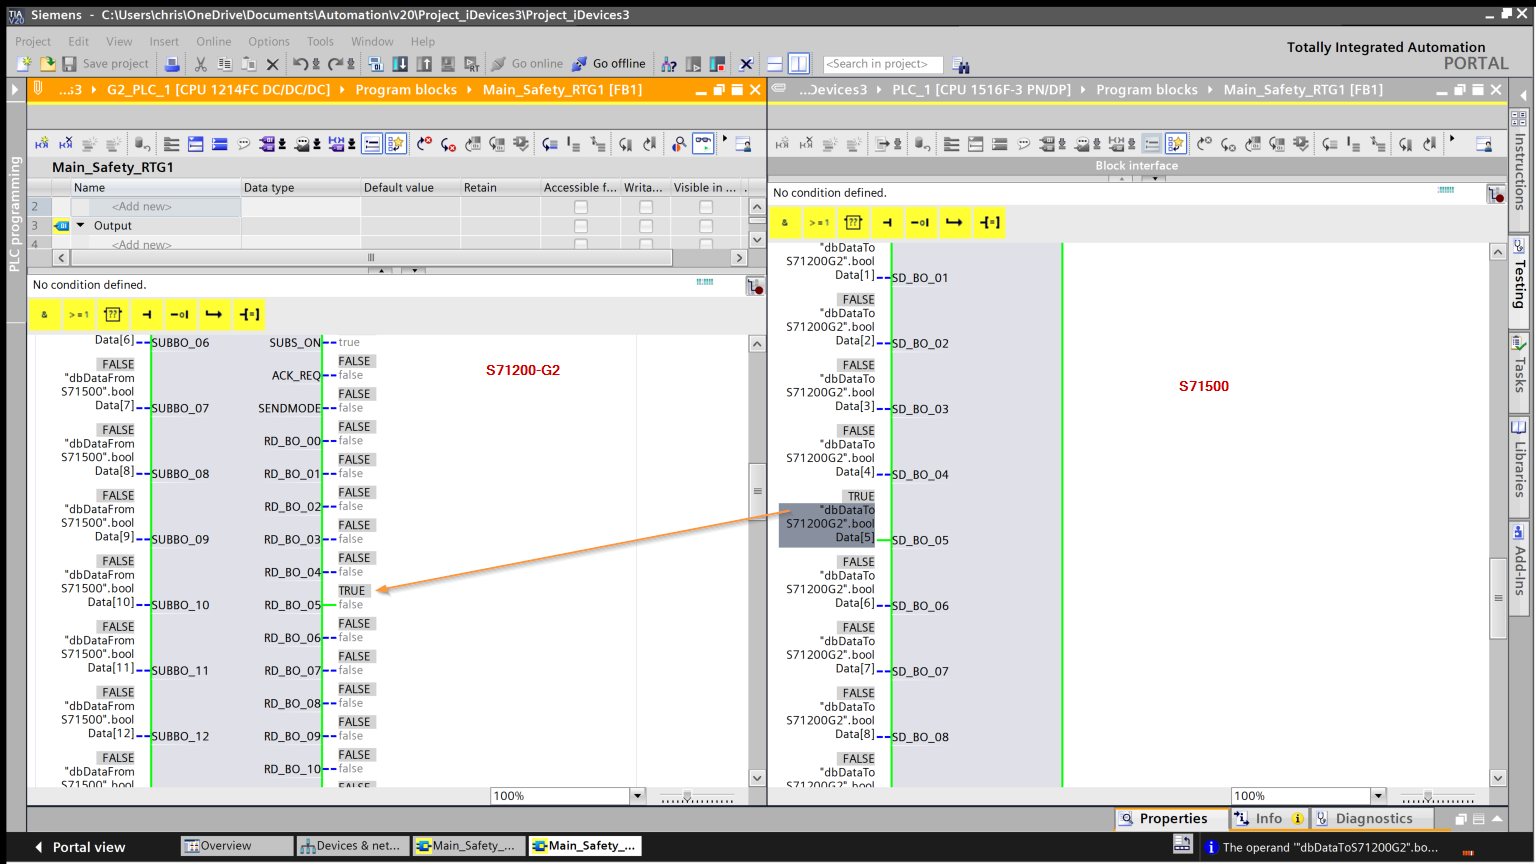Image resolution: width=1536 pixels, height=864 pixels.
Task: Click the compile icon in main toolbar
Action: 376,64
